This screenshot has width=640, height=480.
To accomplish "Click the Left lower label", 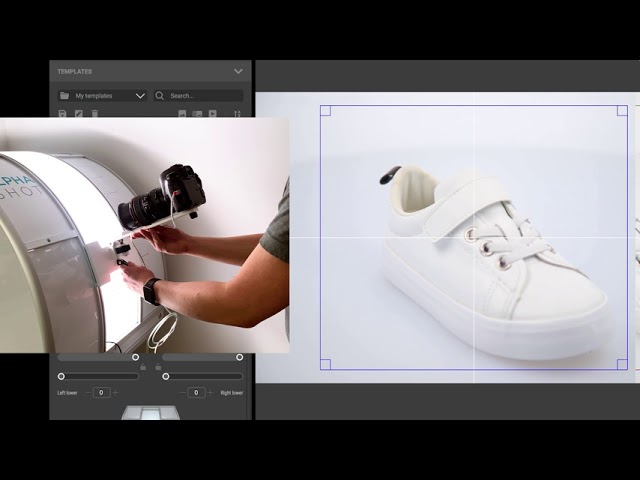I will pyautogui.click(x=67, y=393).
